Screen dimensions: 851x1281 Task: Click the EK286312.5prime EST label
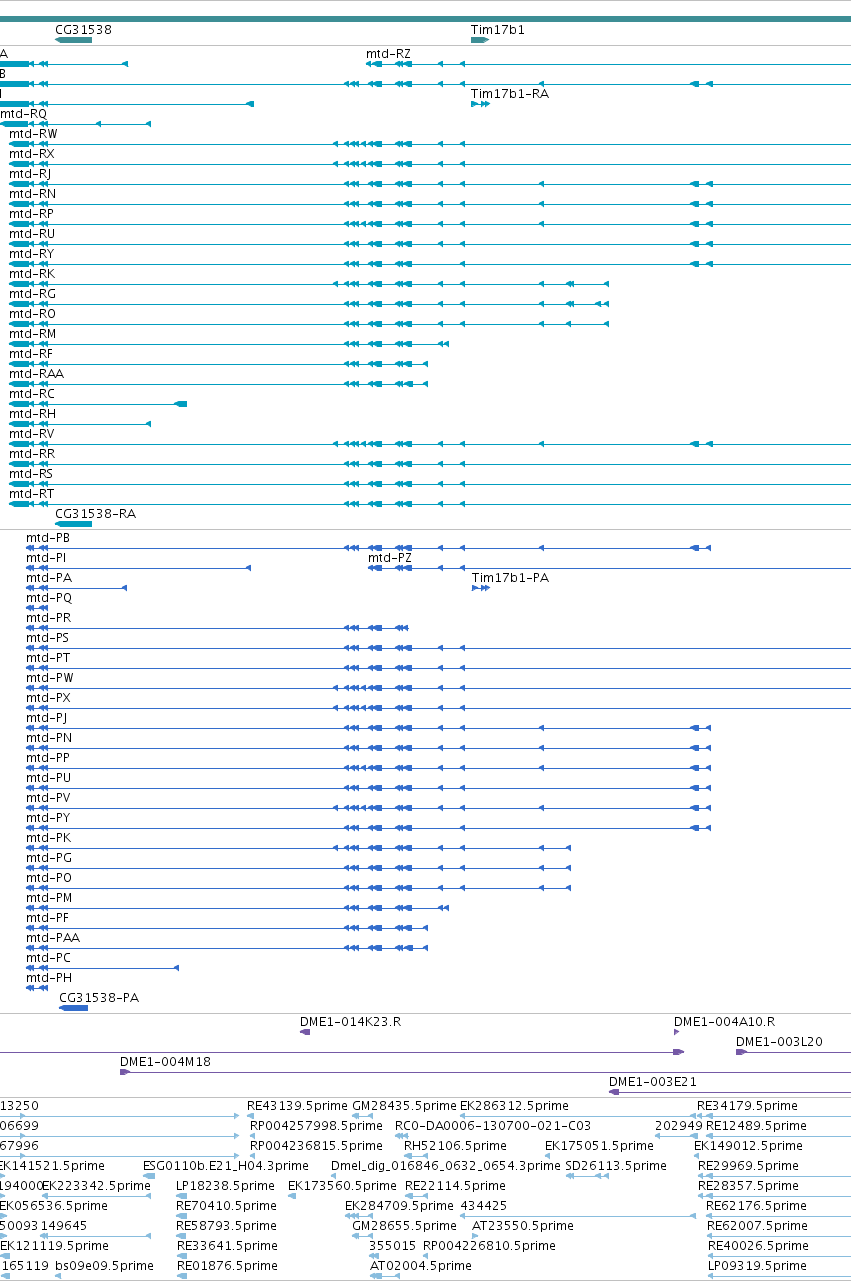[x=514, y=1106]
